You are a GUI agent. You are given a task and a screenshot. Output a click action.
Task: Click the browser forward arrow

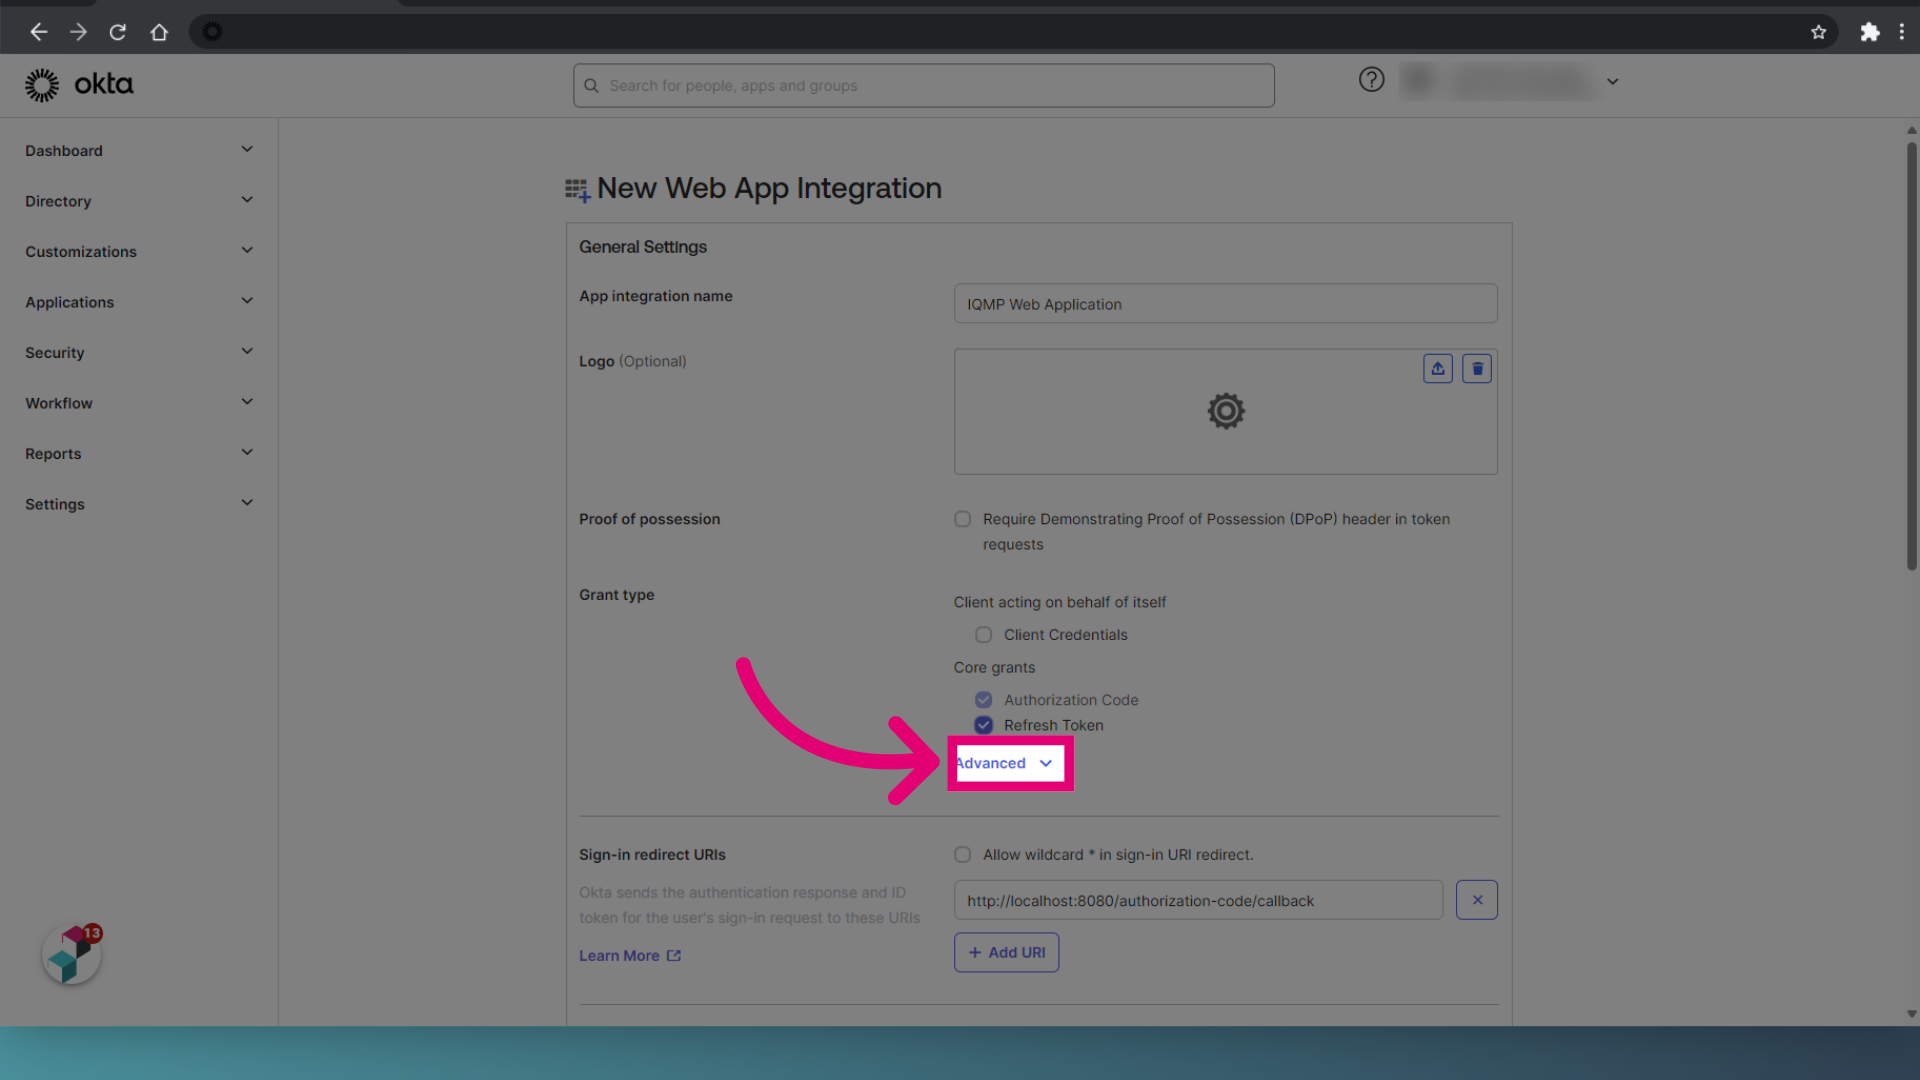pos(78,32)
